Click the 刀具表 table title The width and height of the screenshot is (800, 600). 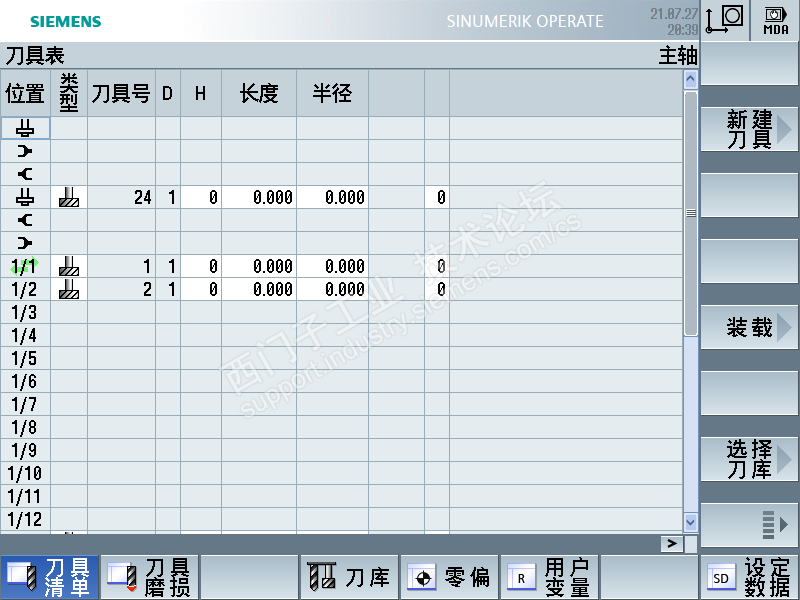[35, 55]
